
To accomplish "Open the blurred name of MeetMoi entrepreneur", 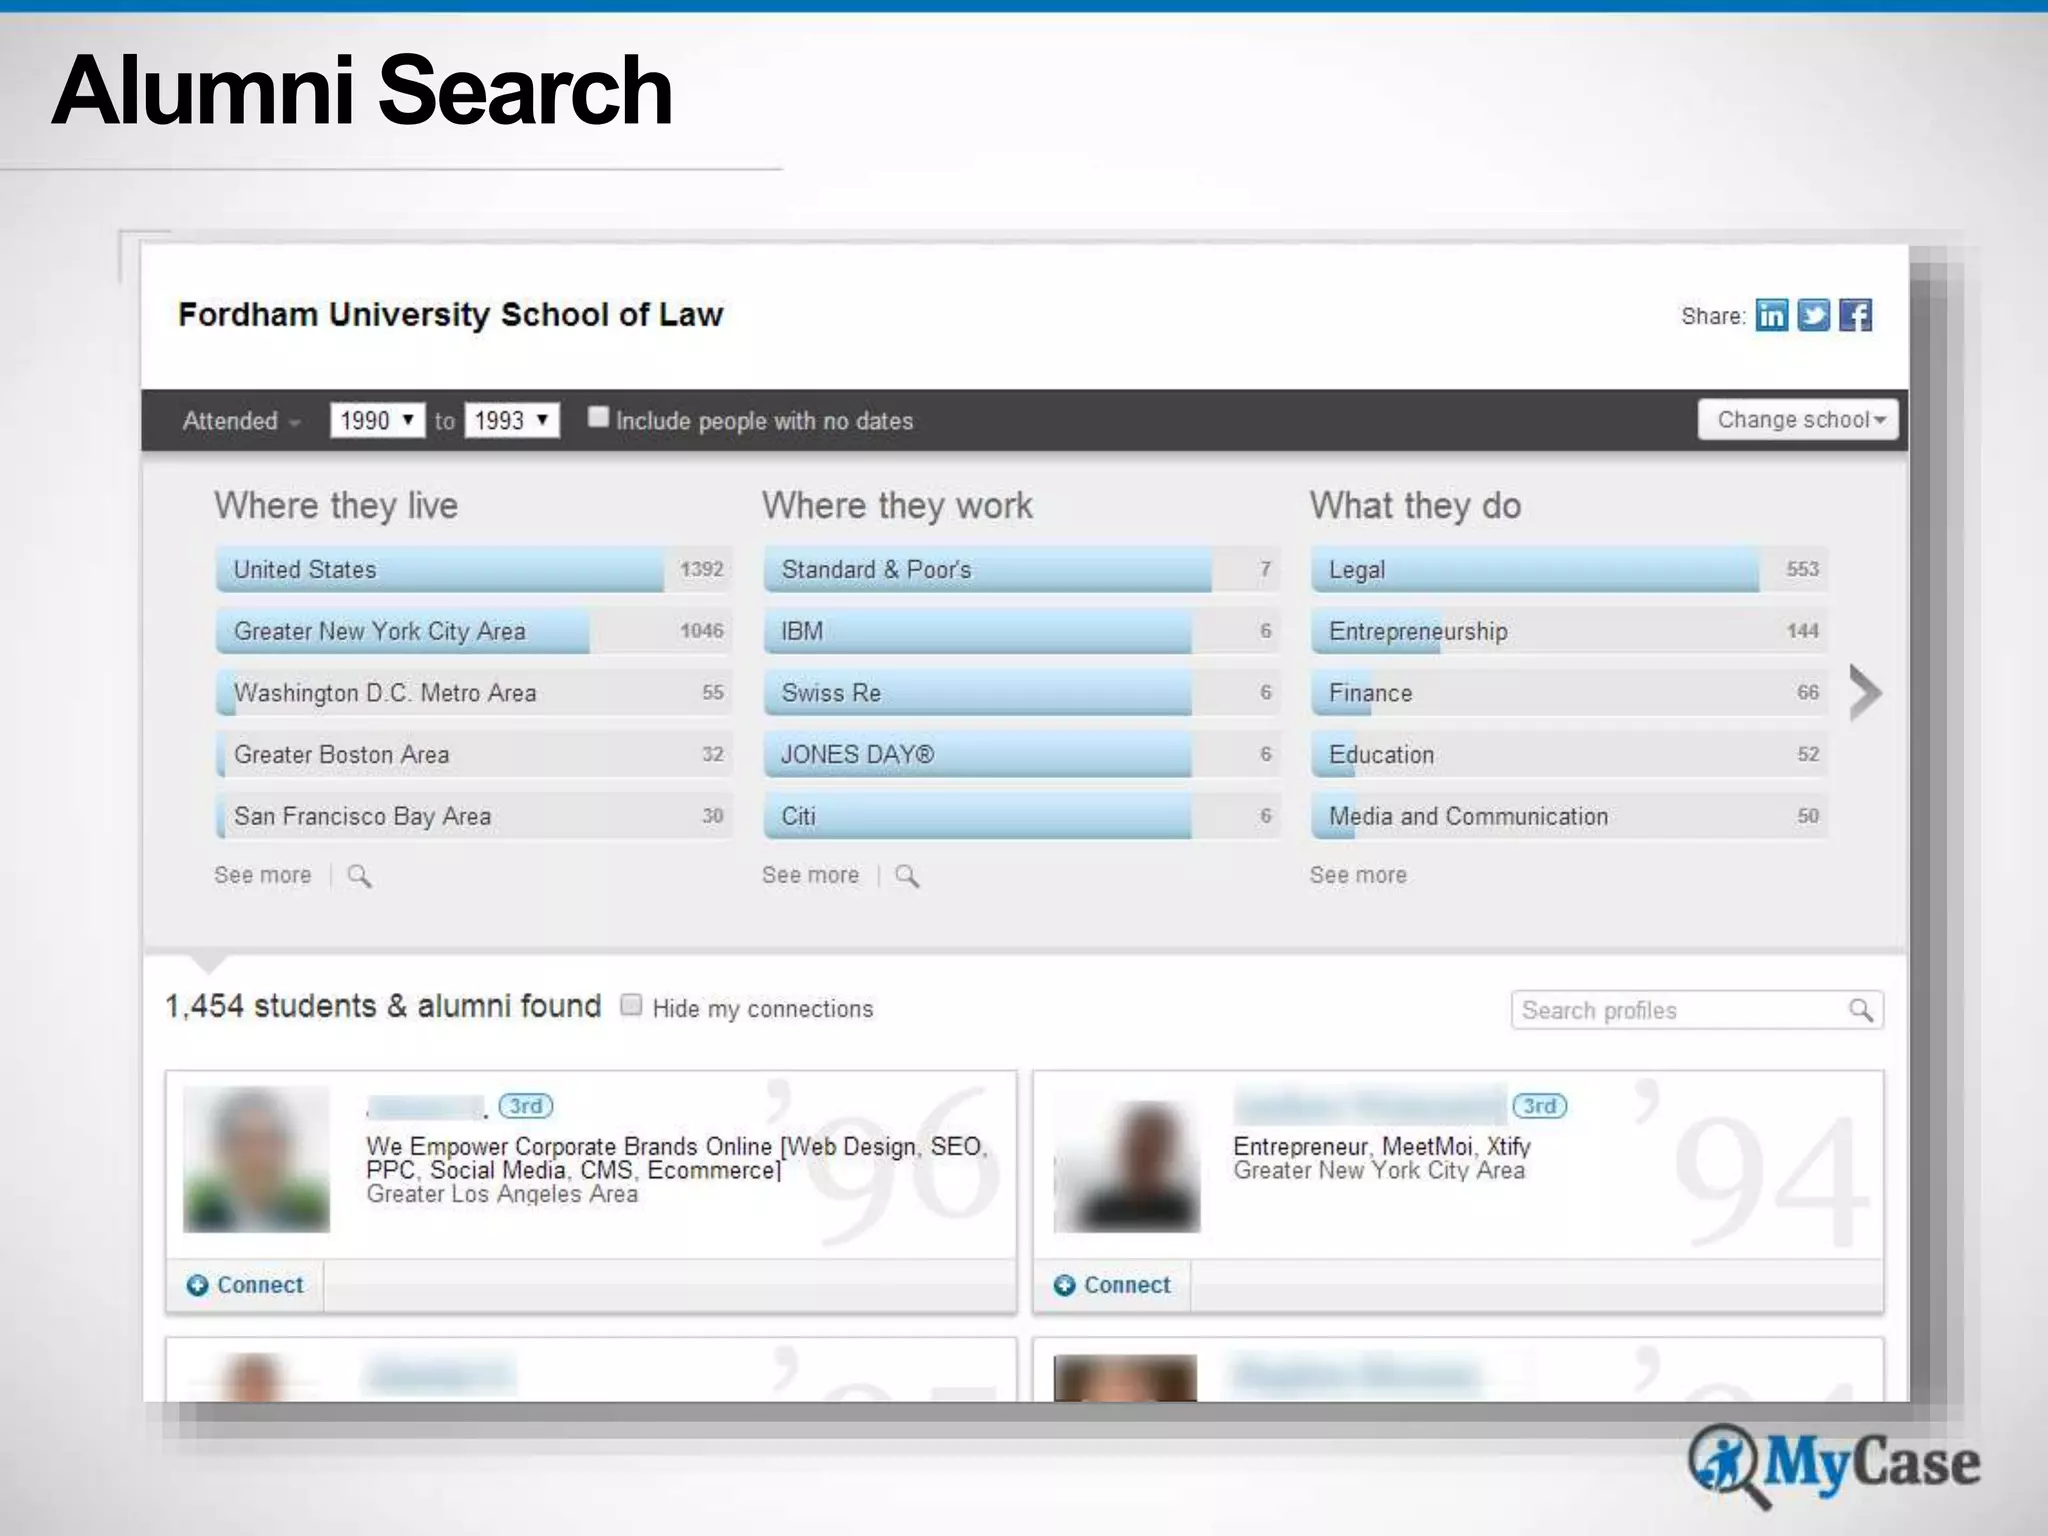I will coord(1370,1105).
